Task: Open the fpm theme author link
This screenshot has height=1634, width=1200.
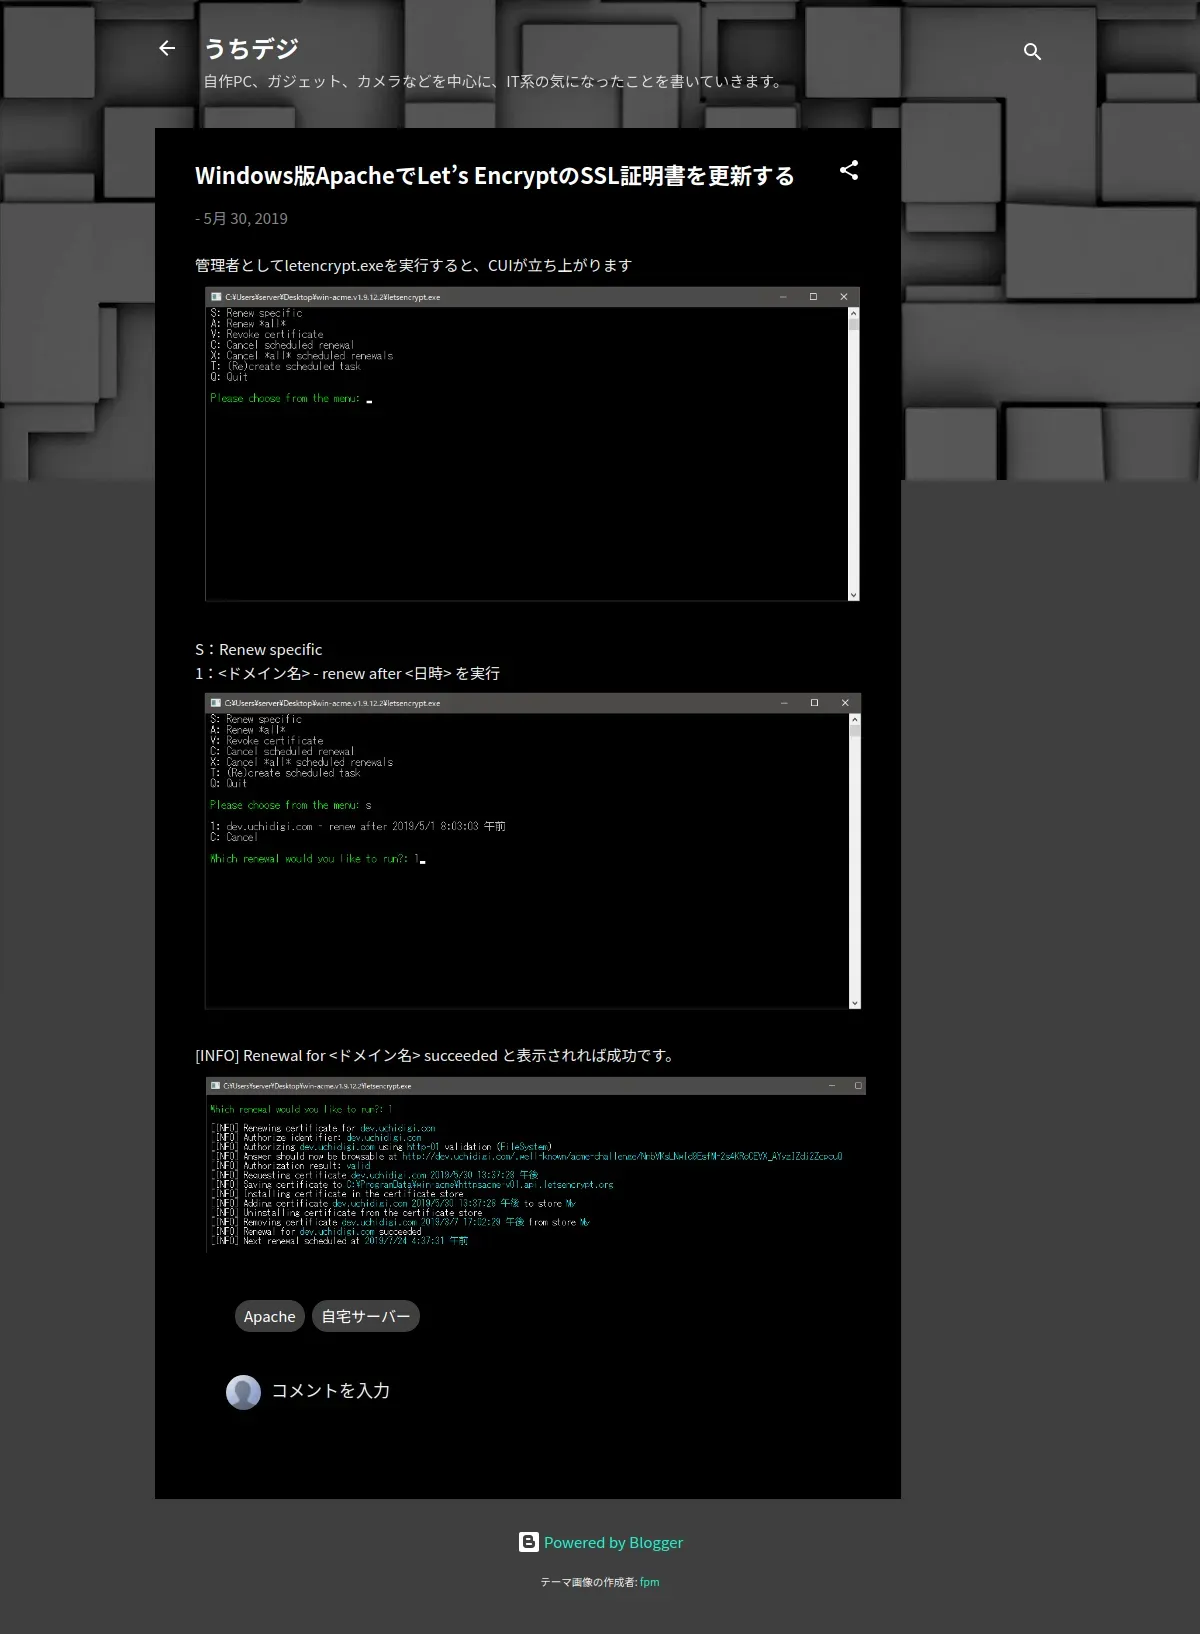Action: pyautogui.click(x=650, y=1582)
